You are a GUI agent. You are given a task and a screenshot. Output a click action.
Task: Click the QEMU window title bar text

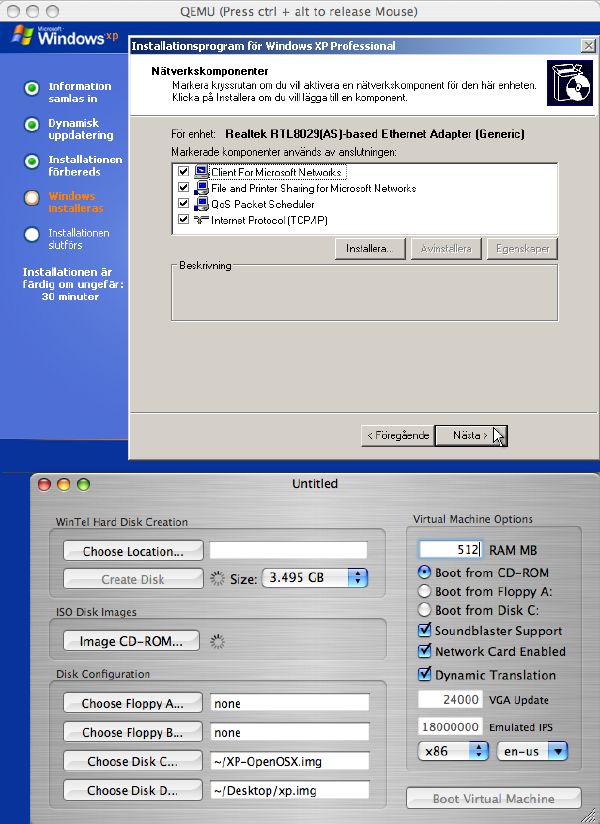coord(298,11)
